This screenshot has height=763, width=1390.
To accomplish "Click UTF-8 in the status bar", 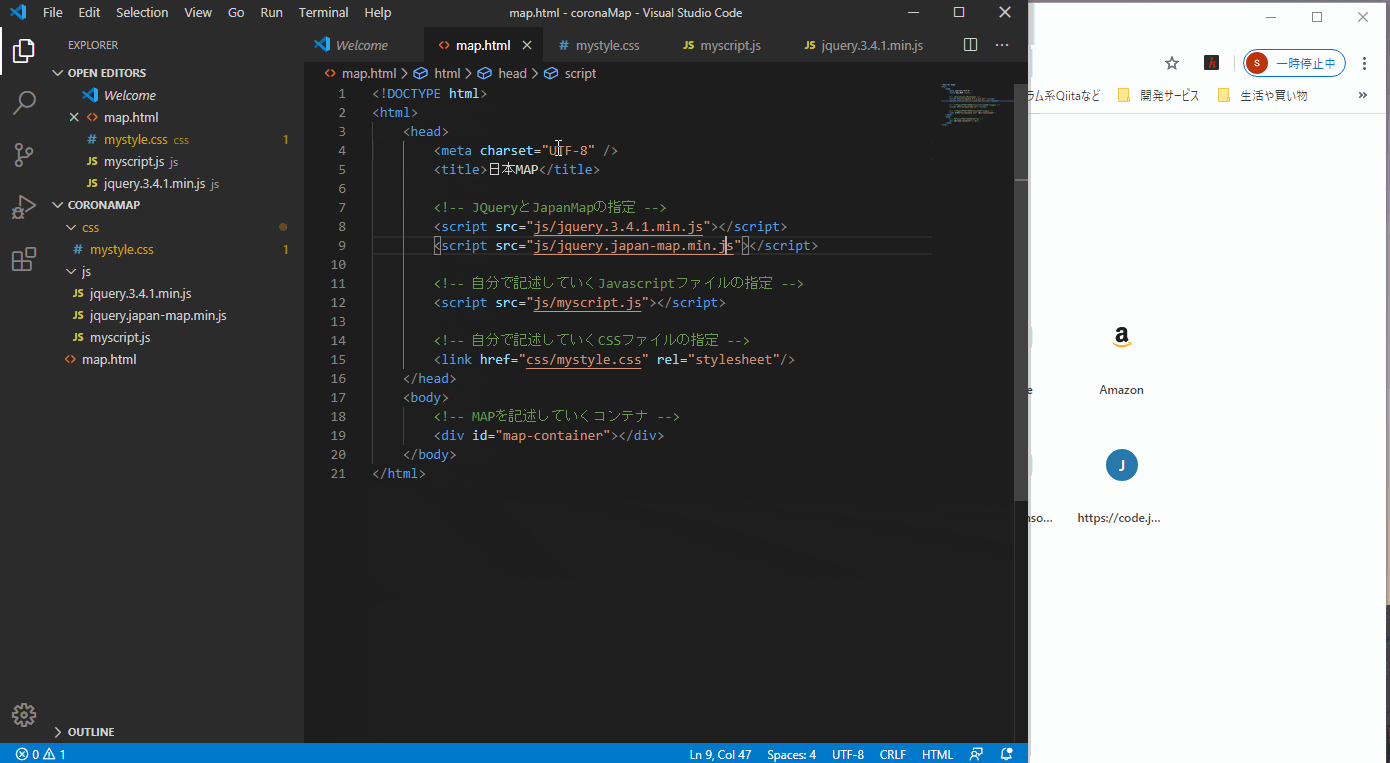I will [x=847, y=754].
